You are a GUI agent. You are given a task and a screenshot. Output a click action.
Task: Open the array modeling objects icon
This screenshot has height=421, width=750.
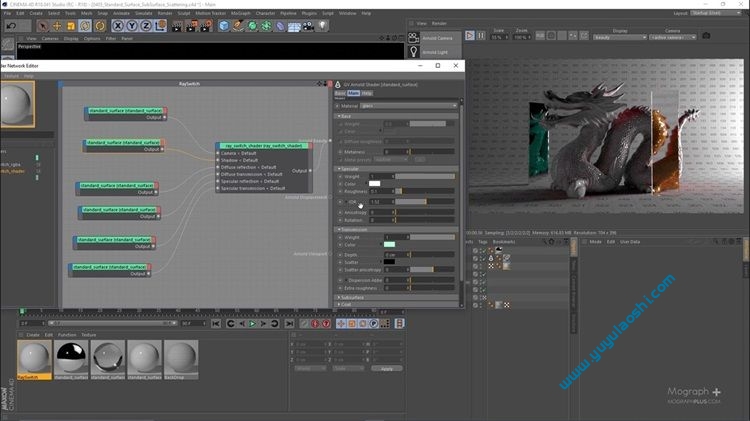[266, 26]
